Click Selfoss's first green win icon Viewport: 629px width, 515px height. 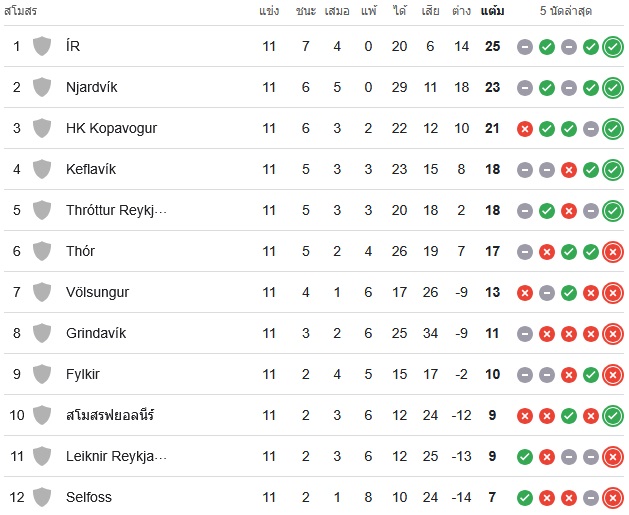(525, 498)
